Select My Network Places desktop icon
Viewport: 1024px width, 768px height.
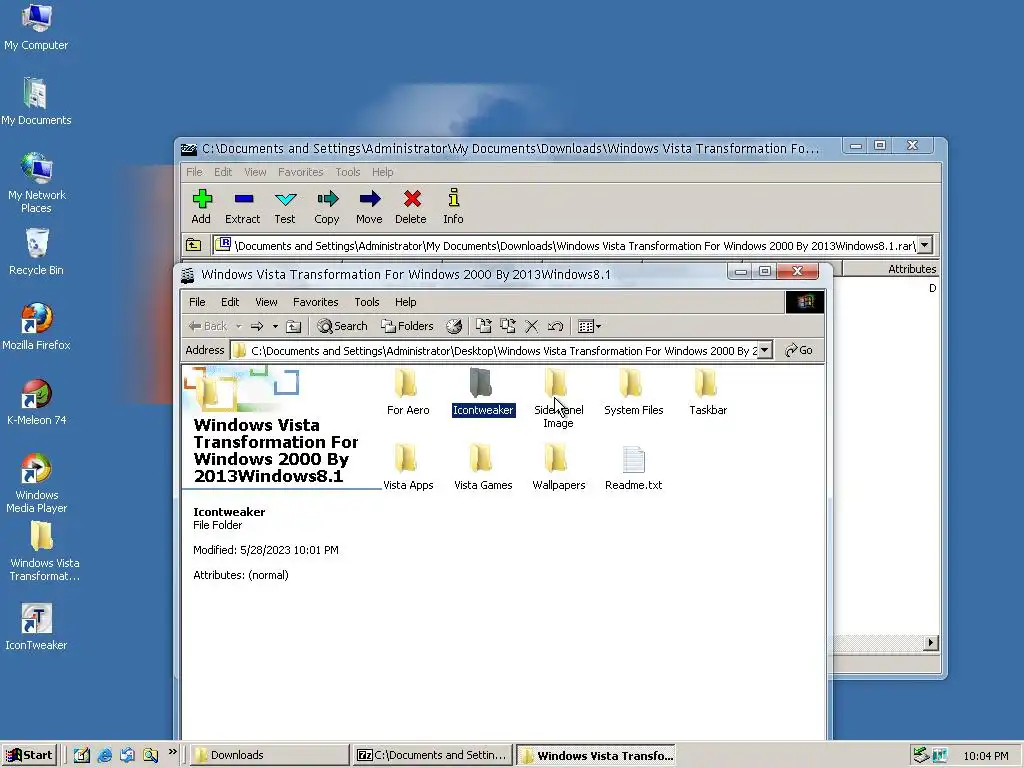pos(37,183)
